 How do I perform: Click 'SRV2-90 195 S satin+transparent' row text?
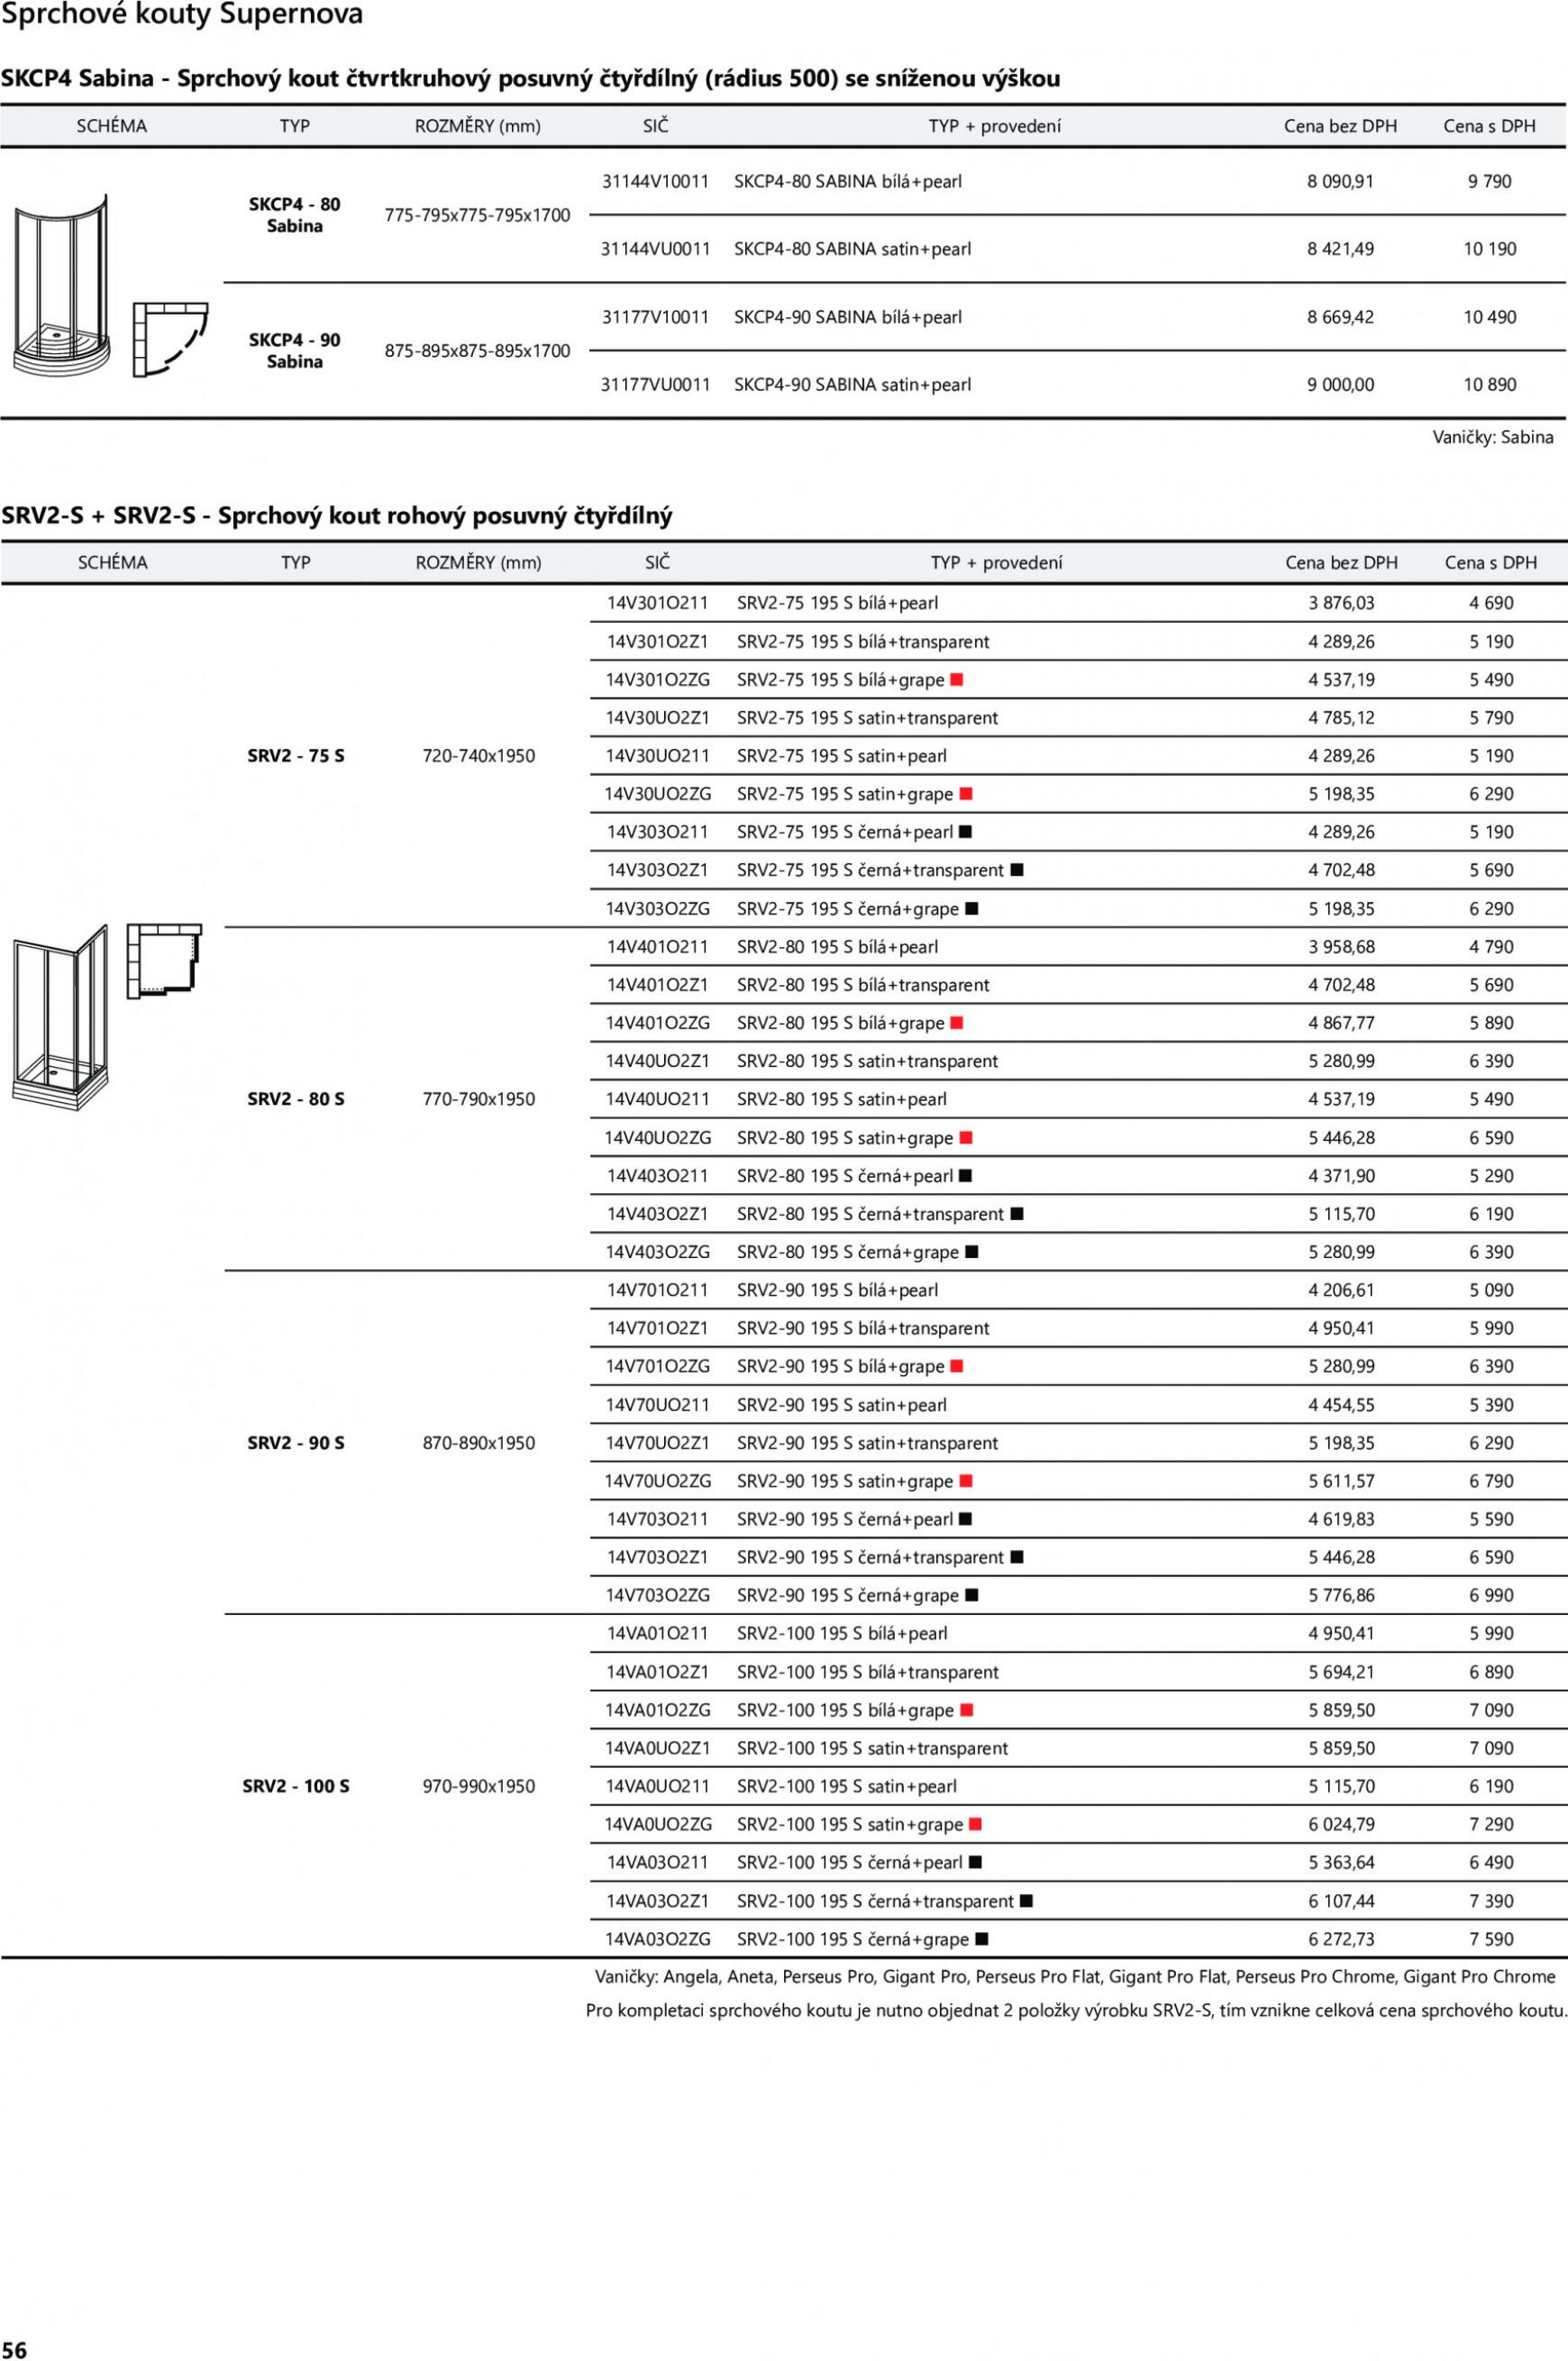[x=867, y=1443]
